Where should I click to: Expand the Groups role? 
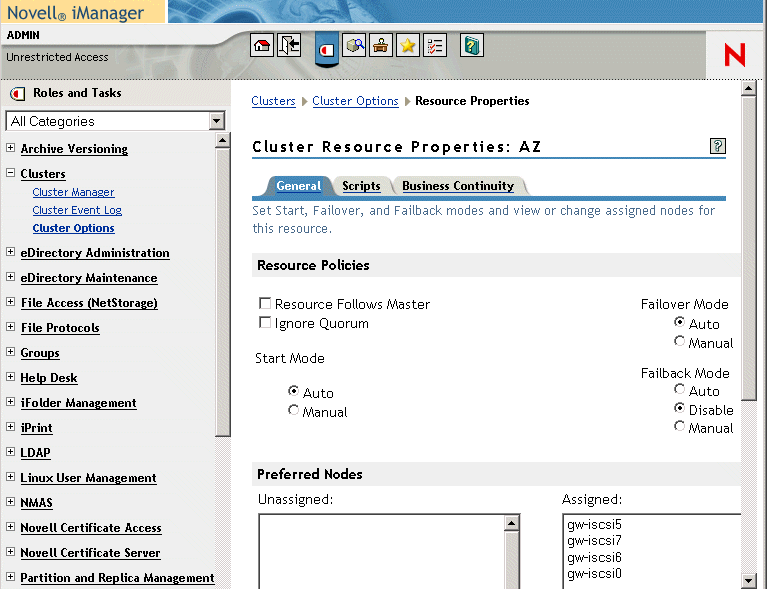coord(10,351)
